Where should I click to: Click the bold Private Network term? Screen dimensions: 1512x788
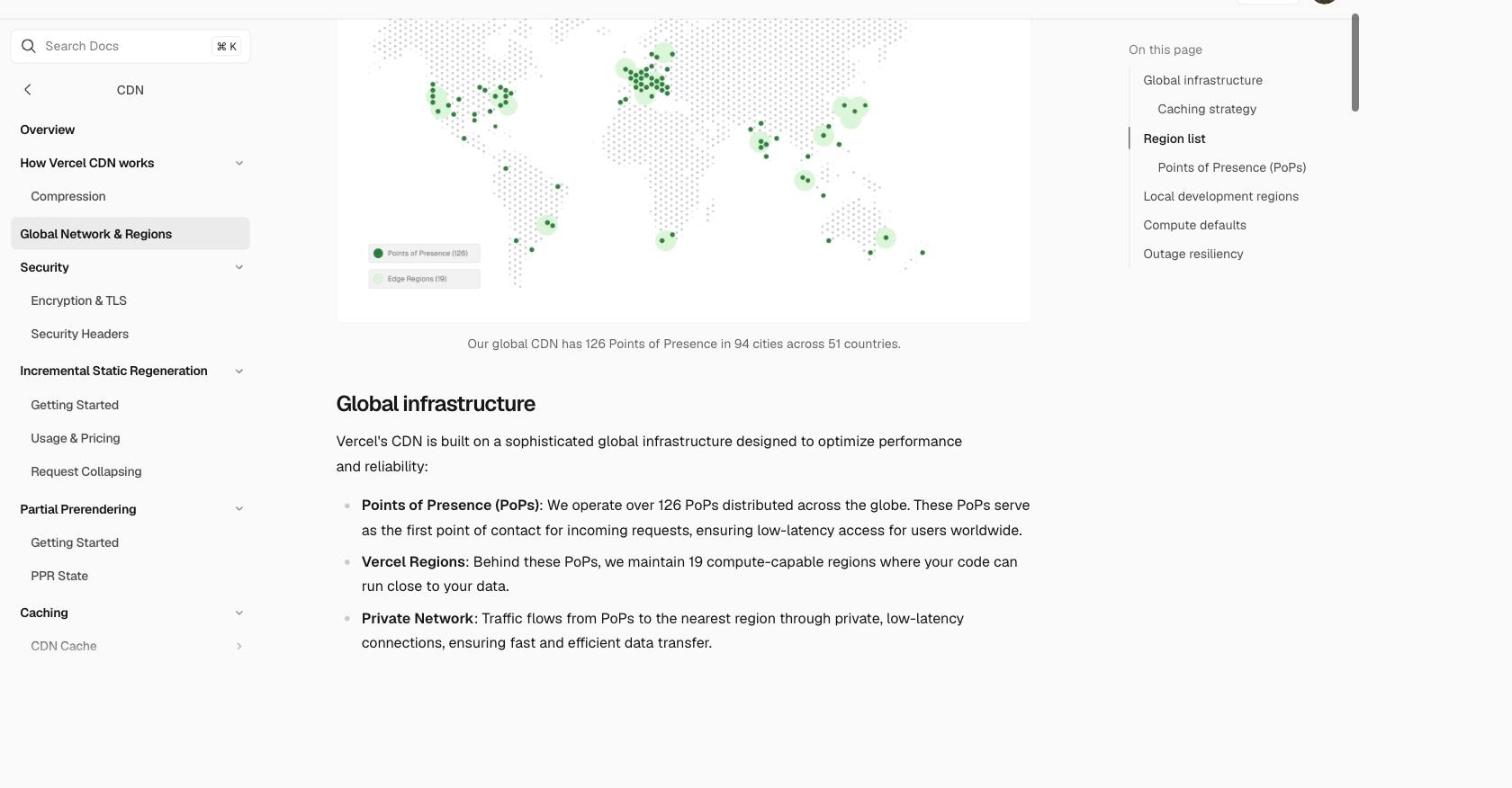(x=418, y=619)
